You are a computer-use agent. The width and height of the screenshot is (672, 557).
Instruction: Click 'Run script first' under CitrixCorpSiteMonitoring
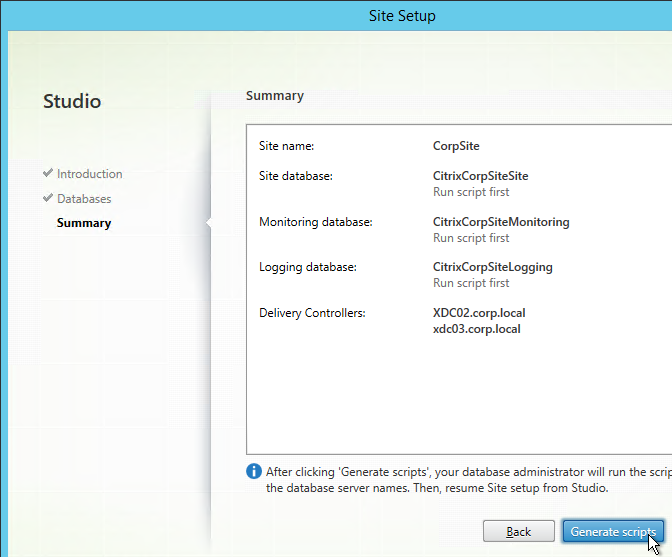[x=471, y=238]
